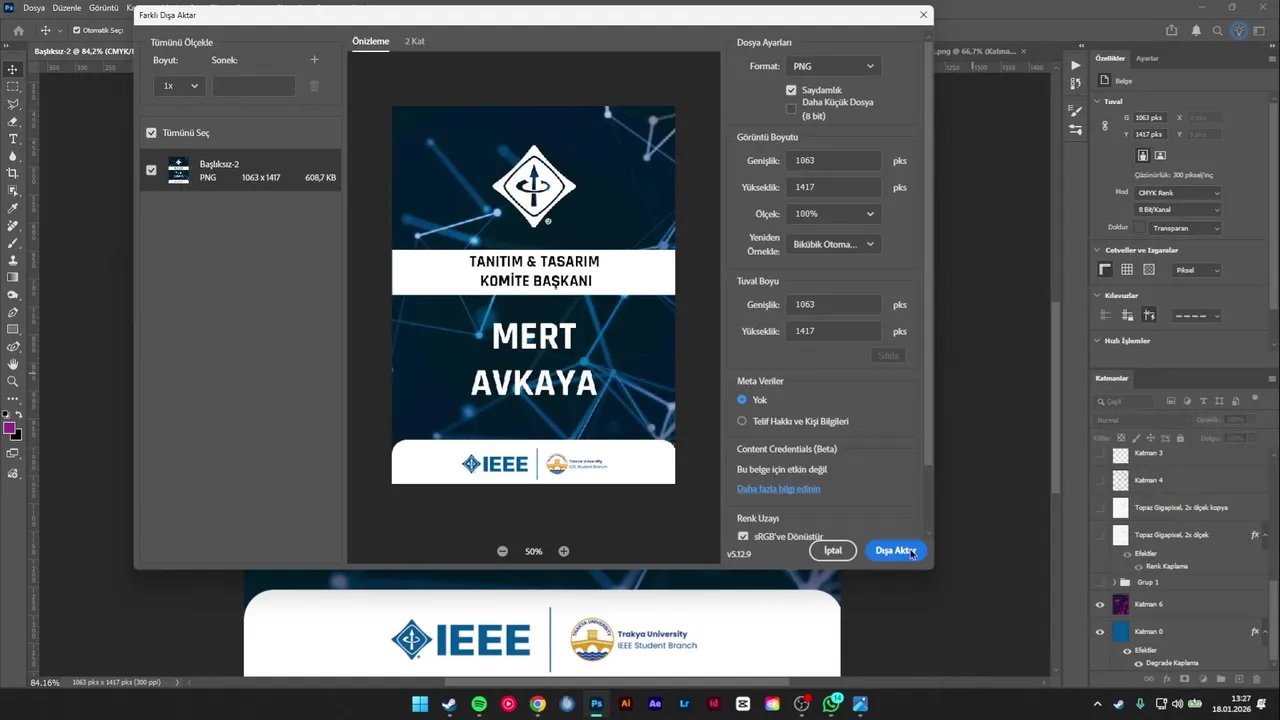1280x720 pixels.
Task: Open the Daha fazla bilgi edinin link
Action: (778, 489)
